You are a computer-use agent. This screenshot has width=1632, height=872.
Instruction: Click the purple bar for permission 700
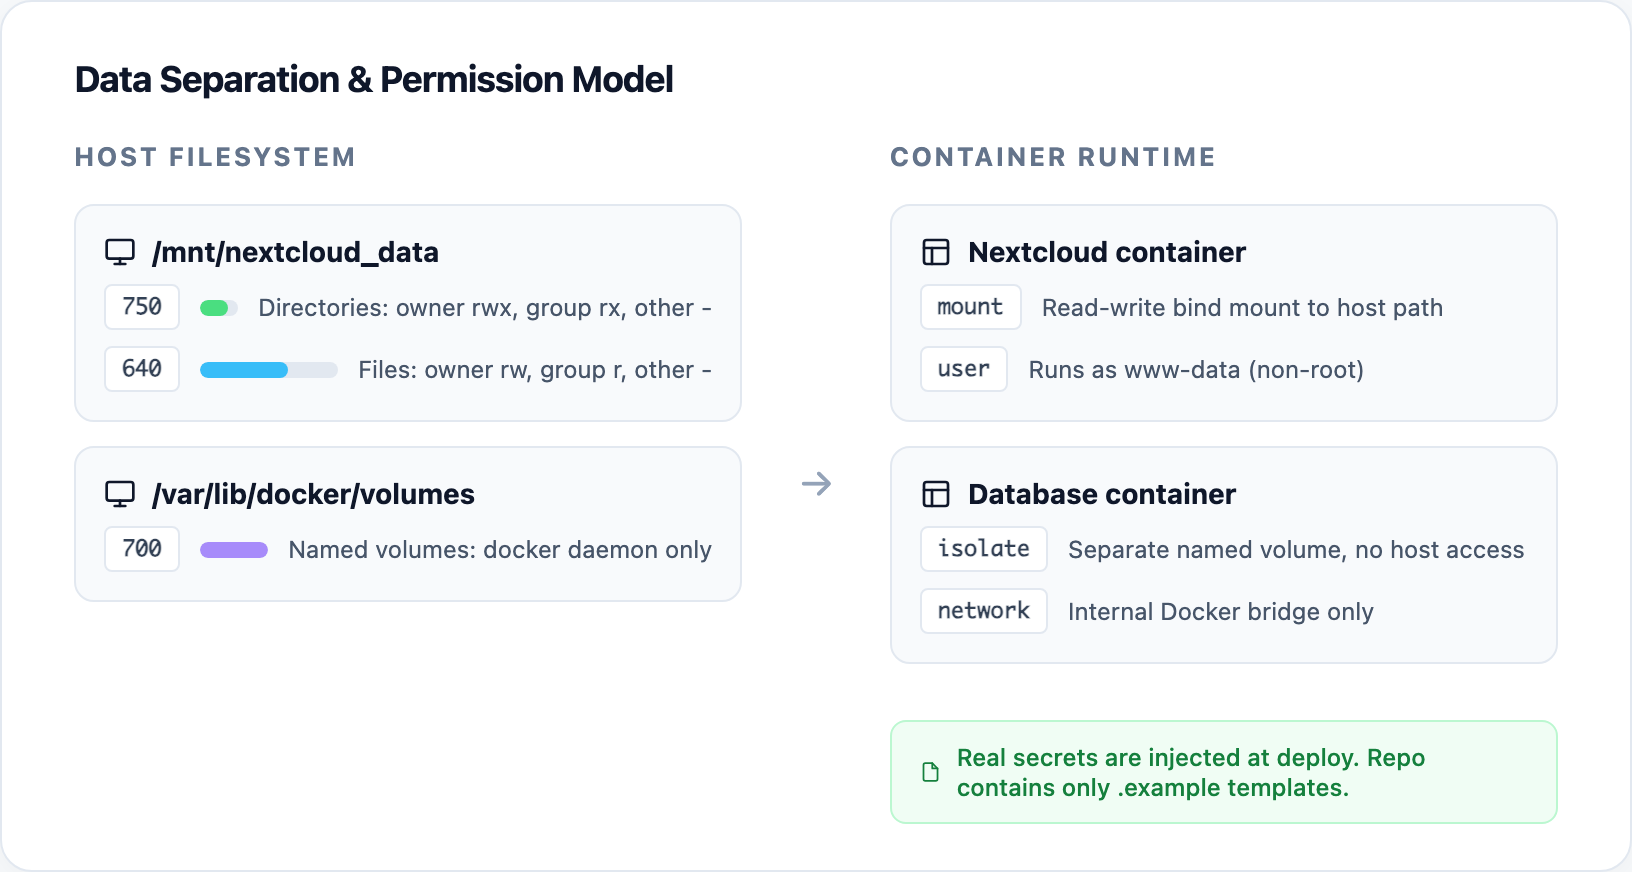coord(234,550)
